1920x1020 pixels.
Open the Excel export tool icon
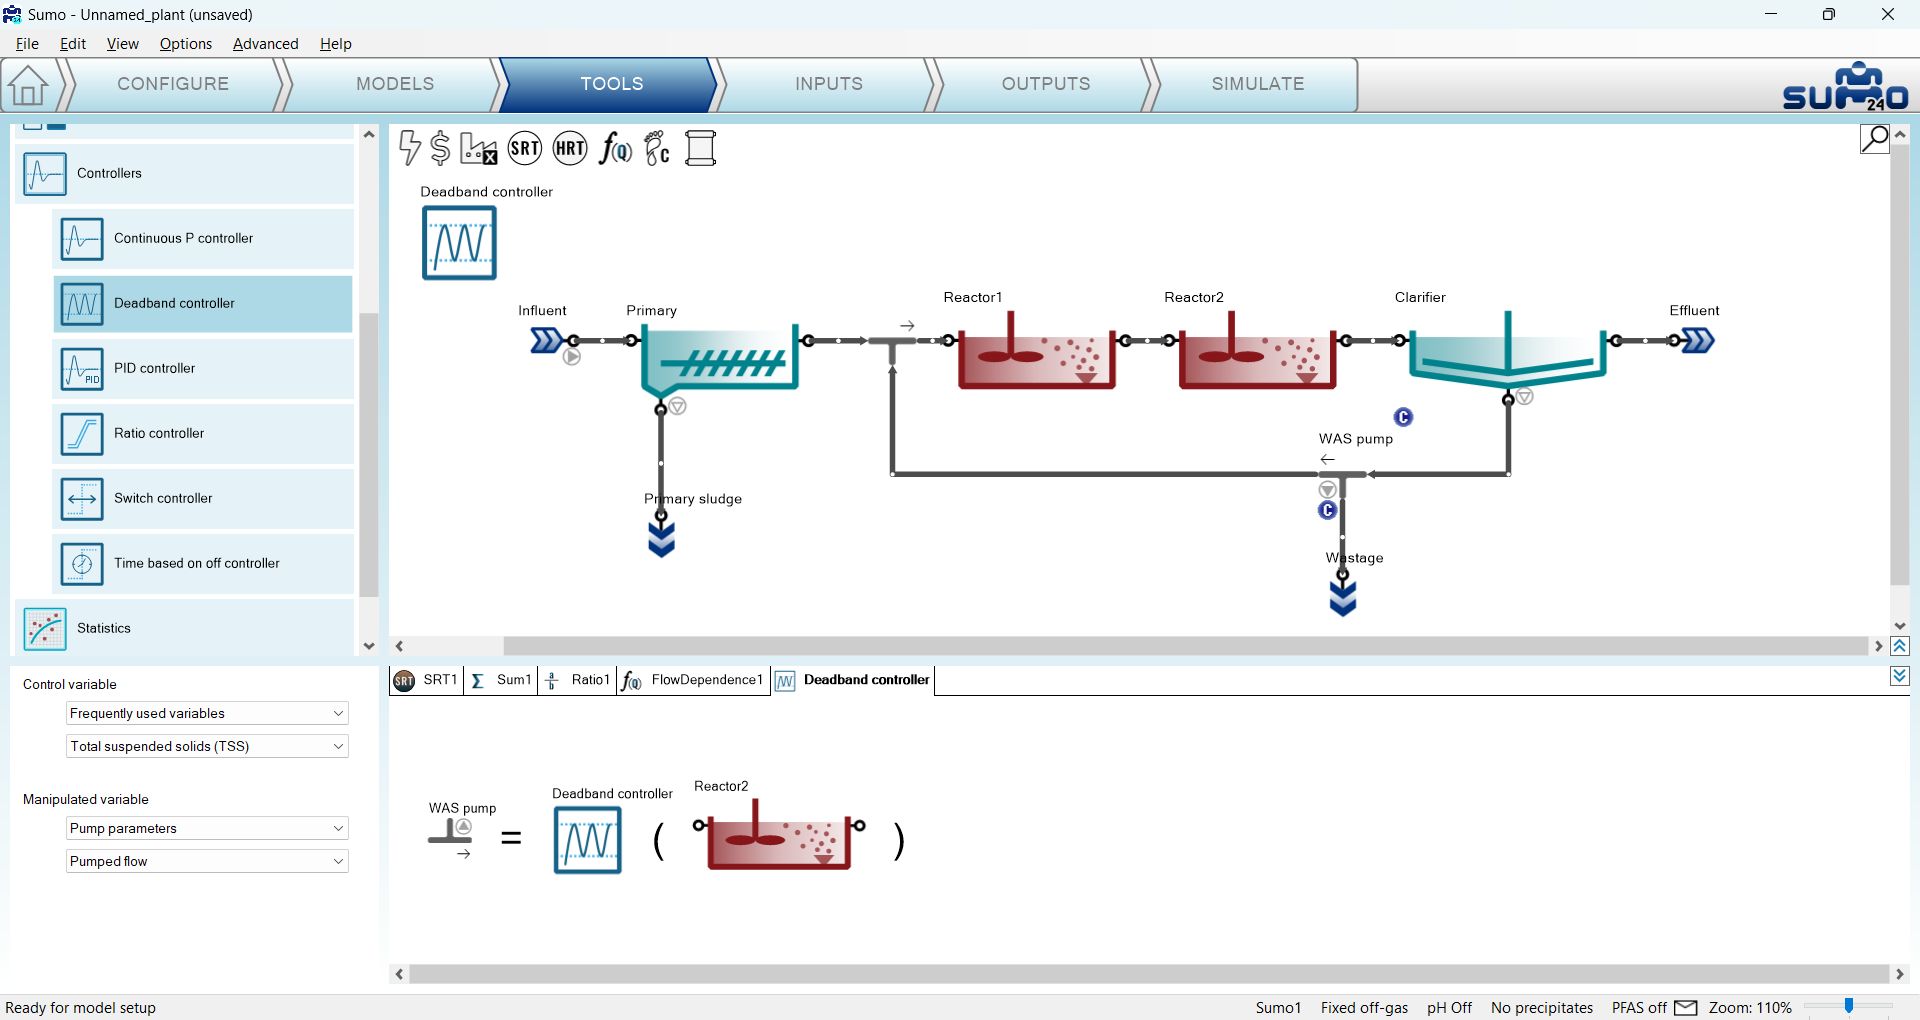pos(478,148)
